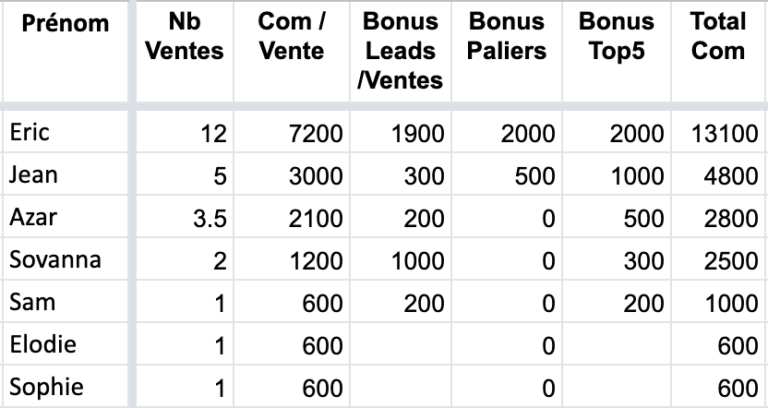Click Sovanna's Bonus Leads value 1000
The image size is (768, 408).
(400, 259)
